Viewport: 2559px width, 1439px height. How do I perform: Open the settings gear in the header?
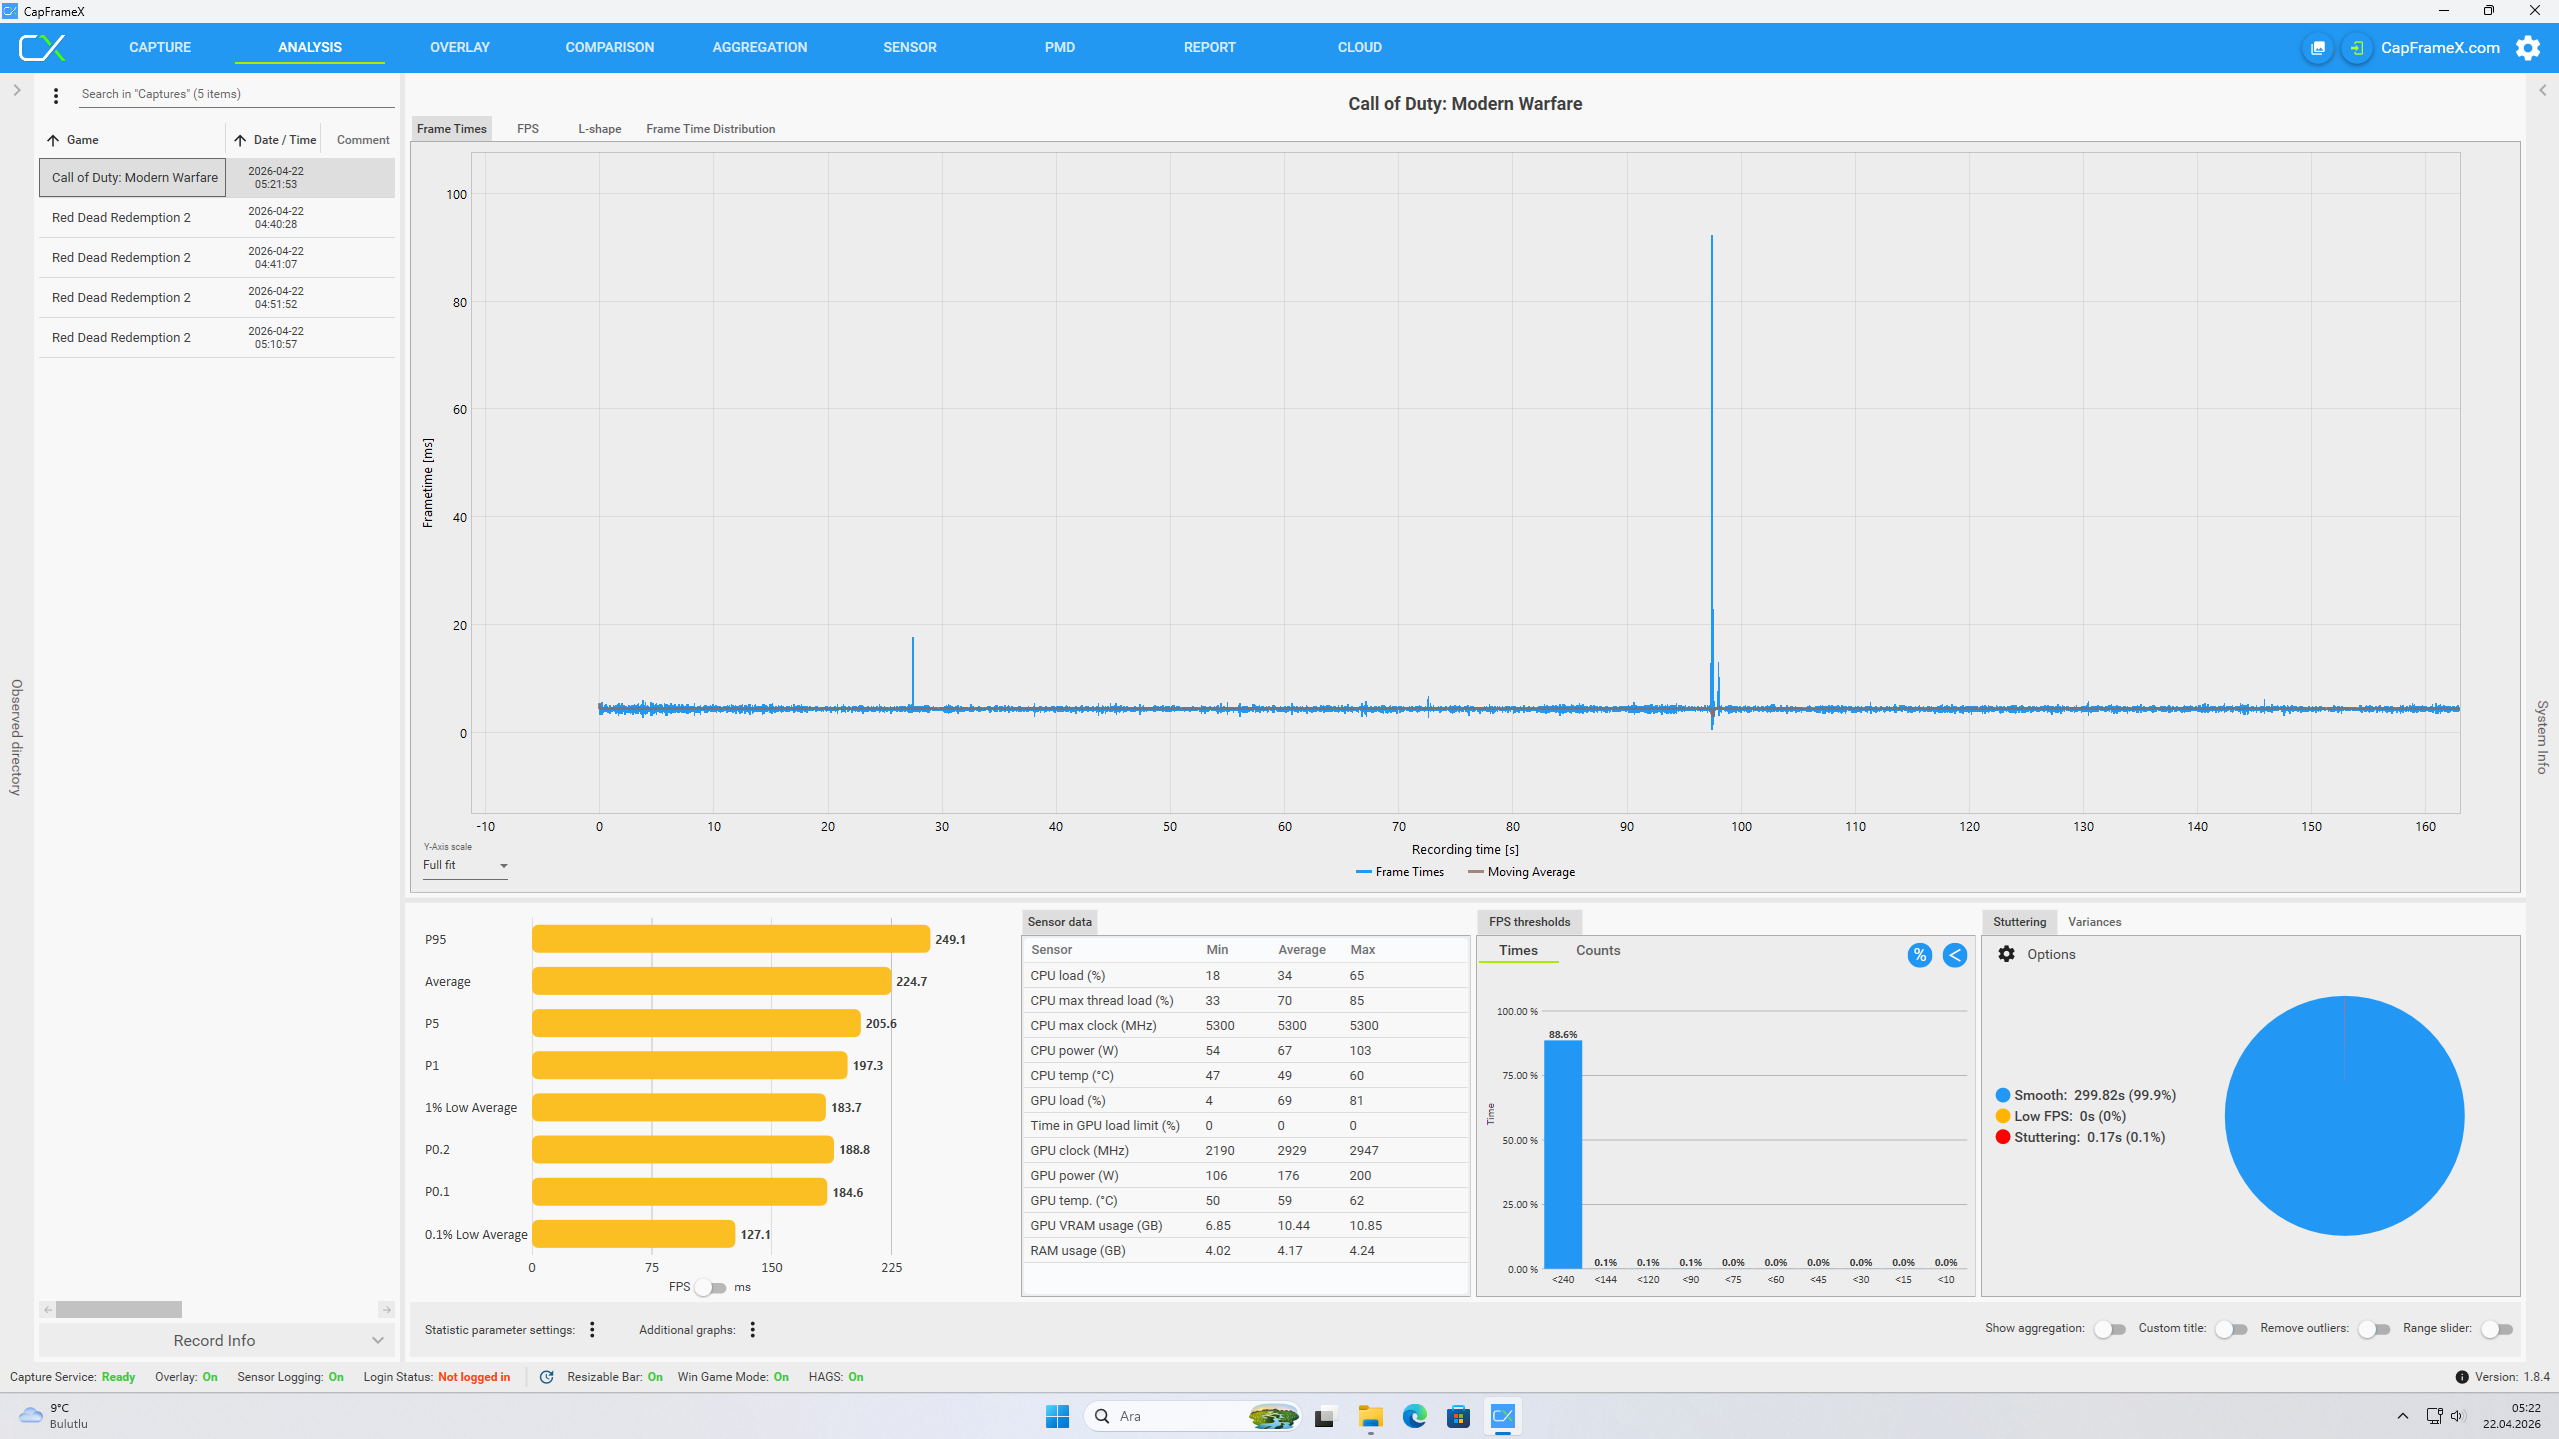[x=2528, y=48]
